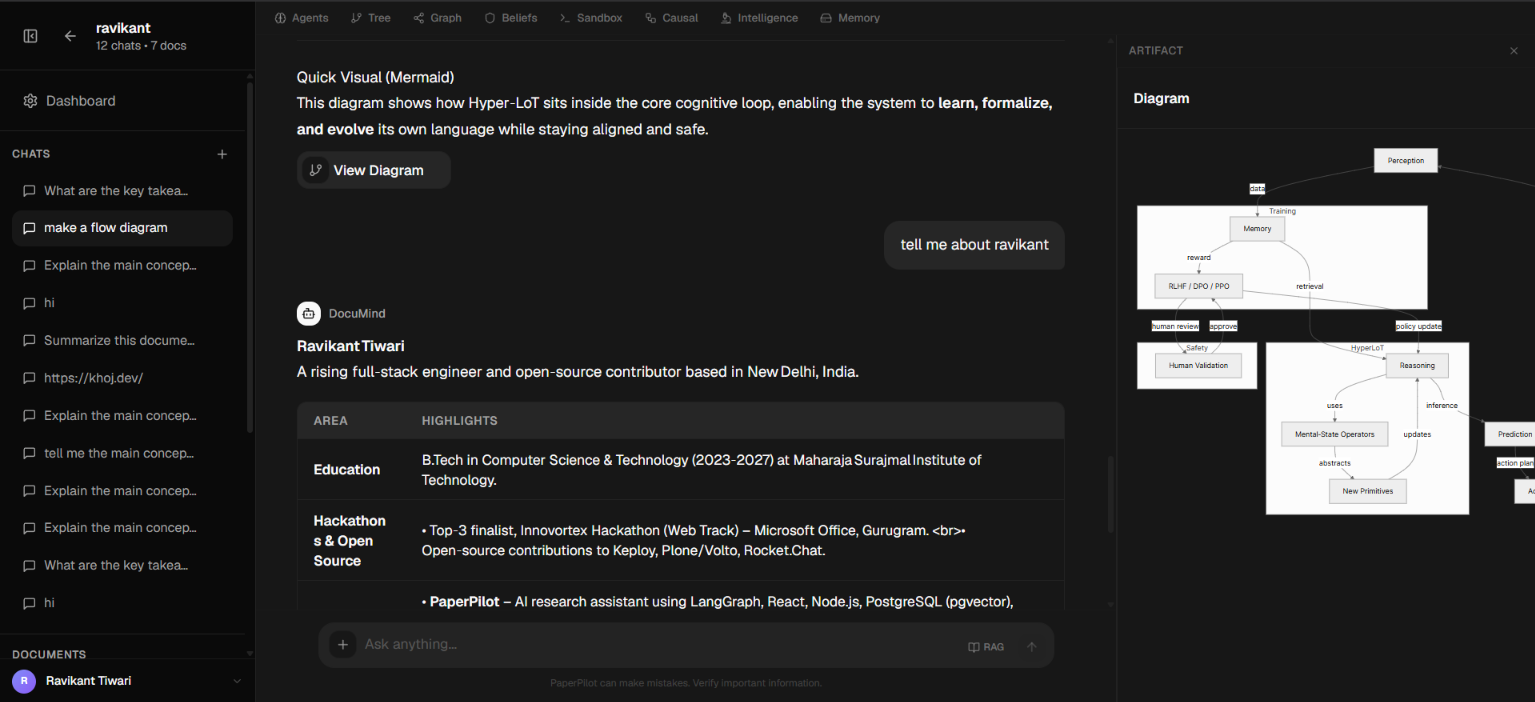Attach file via plus icon in input
The height and width of the screenshot is (702, 1535).
pos(343,645)
